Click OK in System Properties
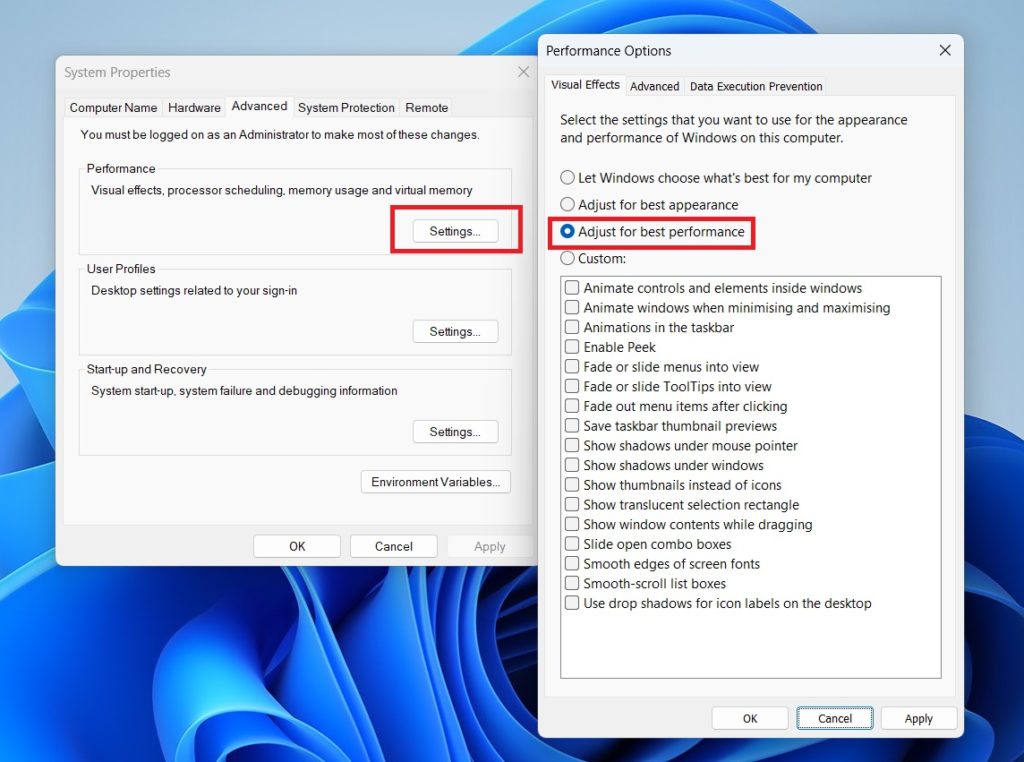1024x762 pixels. pyautogui.click(x=297, y=547)
